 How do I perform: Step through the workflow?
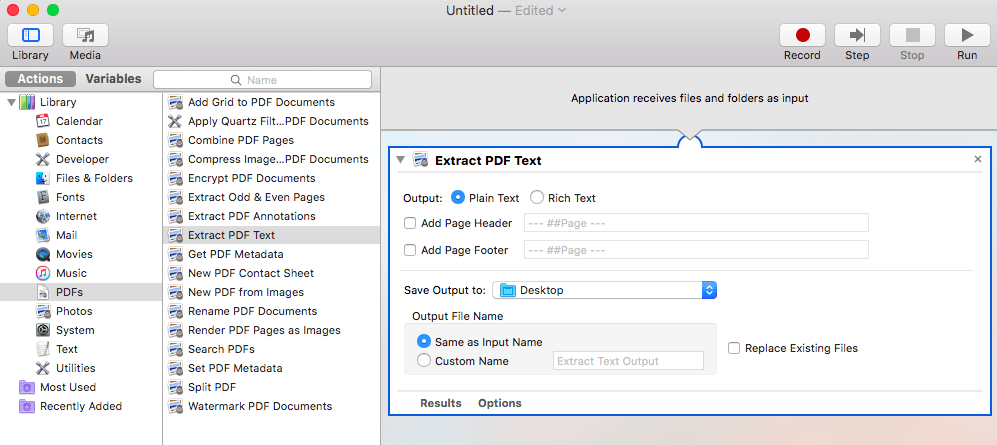pyautogui.click(x=857, y=35)
